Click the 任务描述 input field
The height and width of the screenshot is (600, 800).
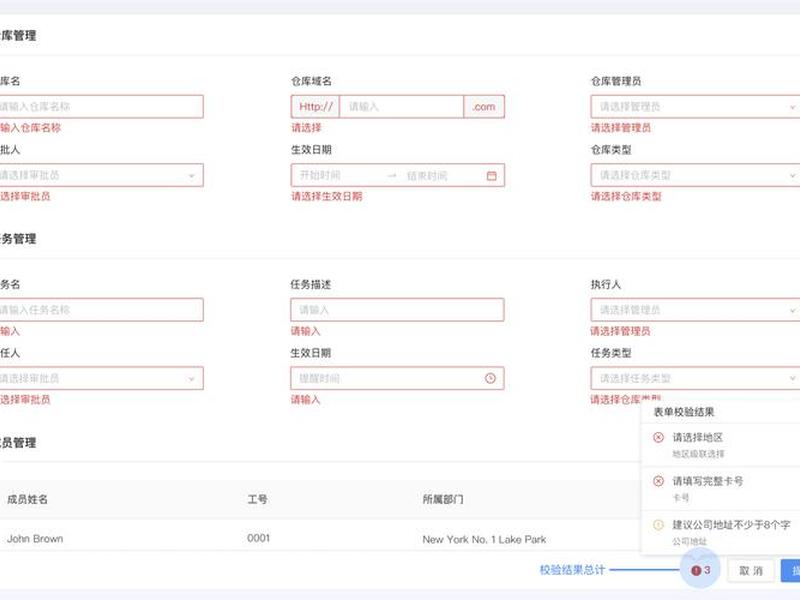pos(397,310)
